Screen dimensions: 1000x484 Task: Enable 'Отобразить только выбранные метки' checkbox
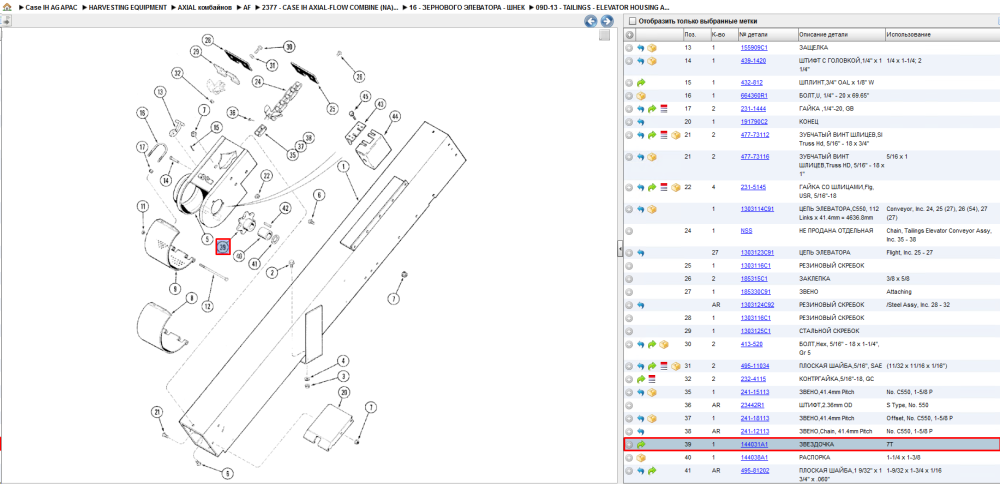coord(632,20)
